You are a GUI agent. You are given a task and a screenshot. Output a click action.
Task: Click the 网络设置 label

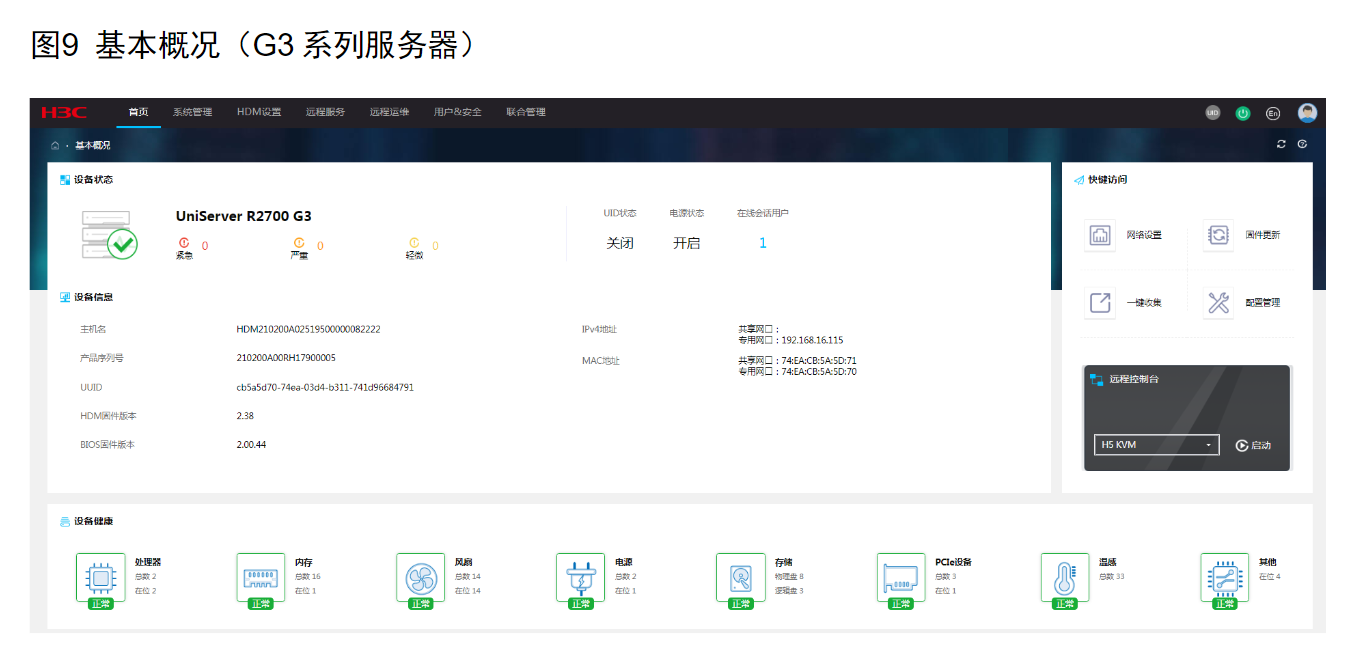1144,235
